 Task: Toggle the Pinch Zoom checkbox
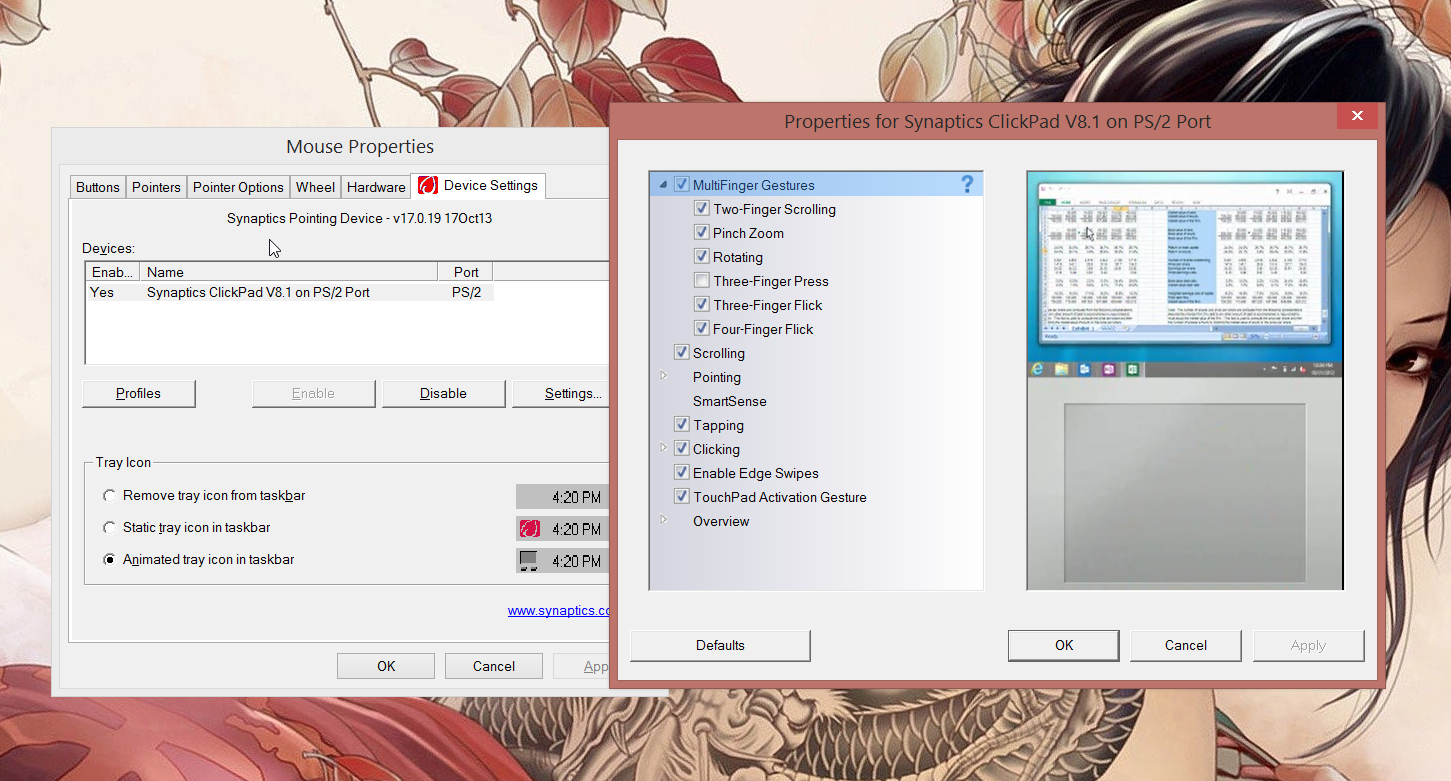[702, 233]
